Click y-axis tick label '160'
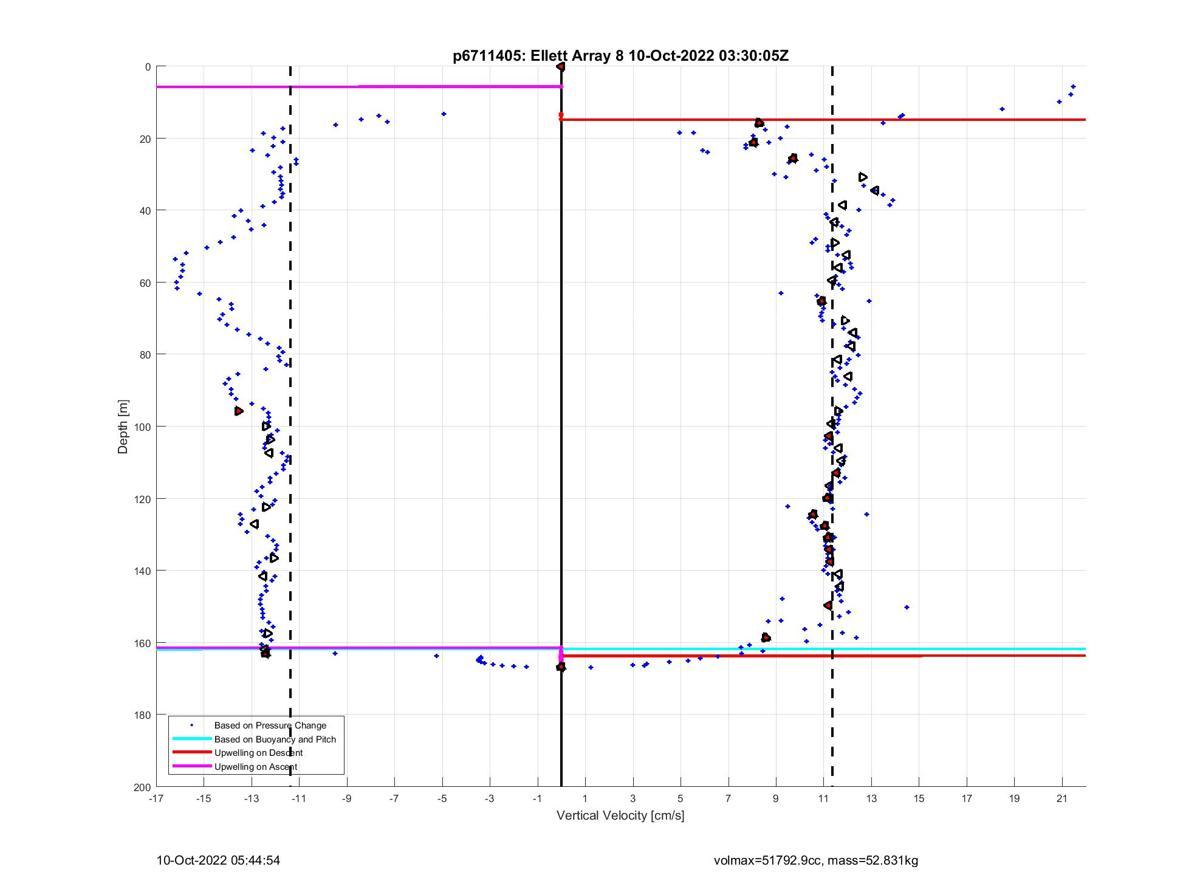Screen dimensions: 1200x885 [x=141, y=643]
